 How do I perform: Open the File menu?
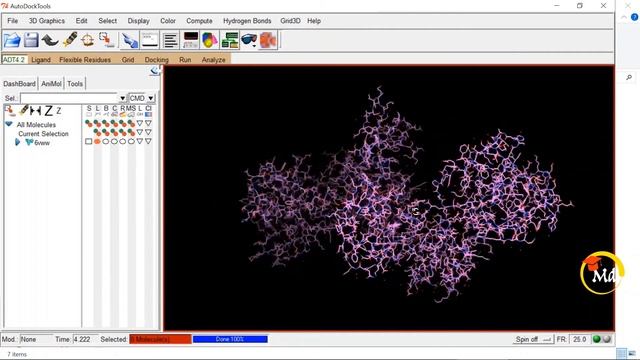click(13, 21)
